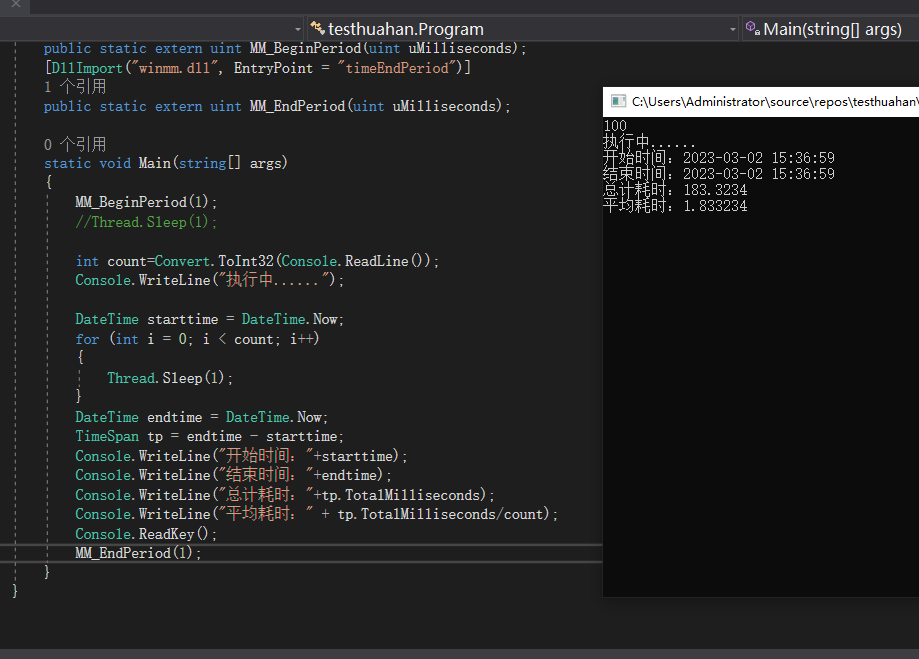Click the WriteLine "结束时间" code line
The image size is (919, 659).
point(233,475)
